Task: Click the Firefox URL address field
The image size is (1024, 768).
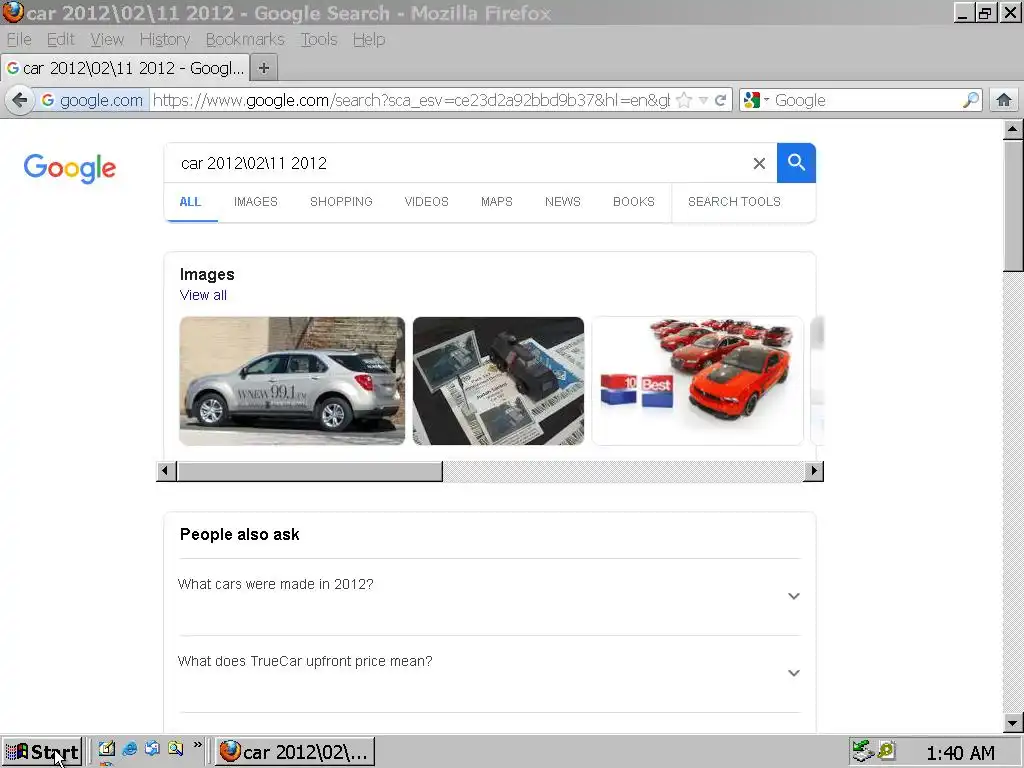Action: 411,100
